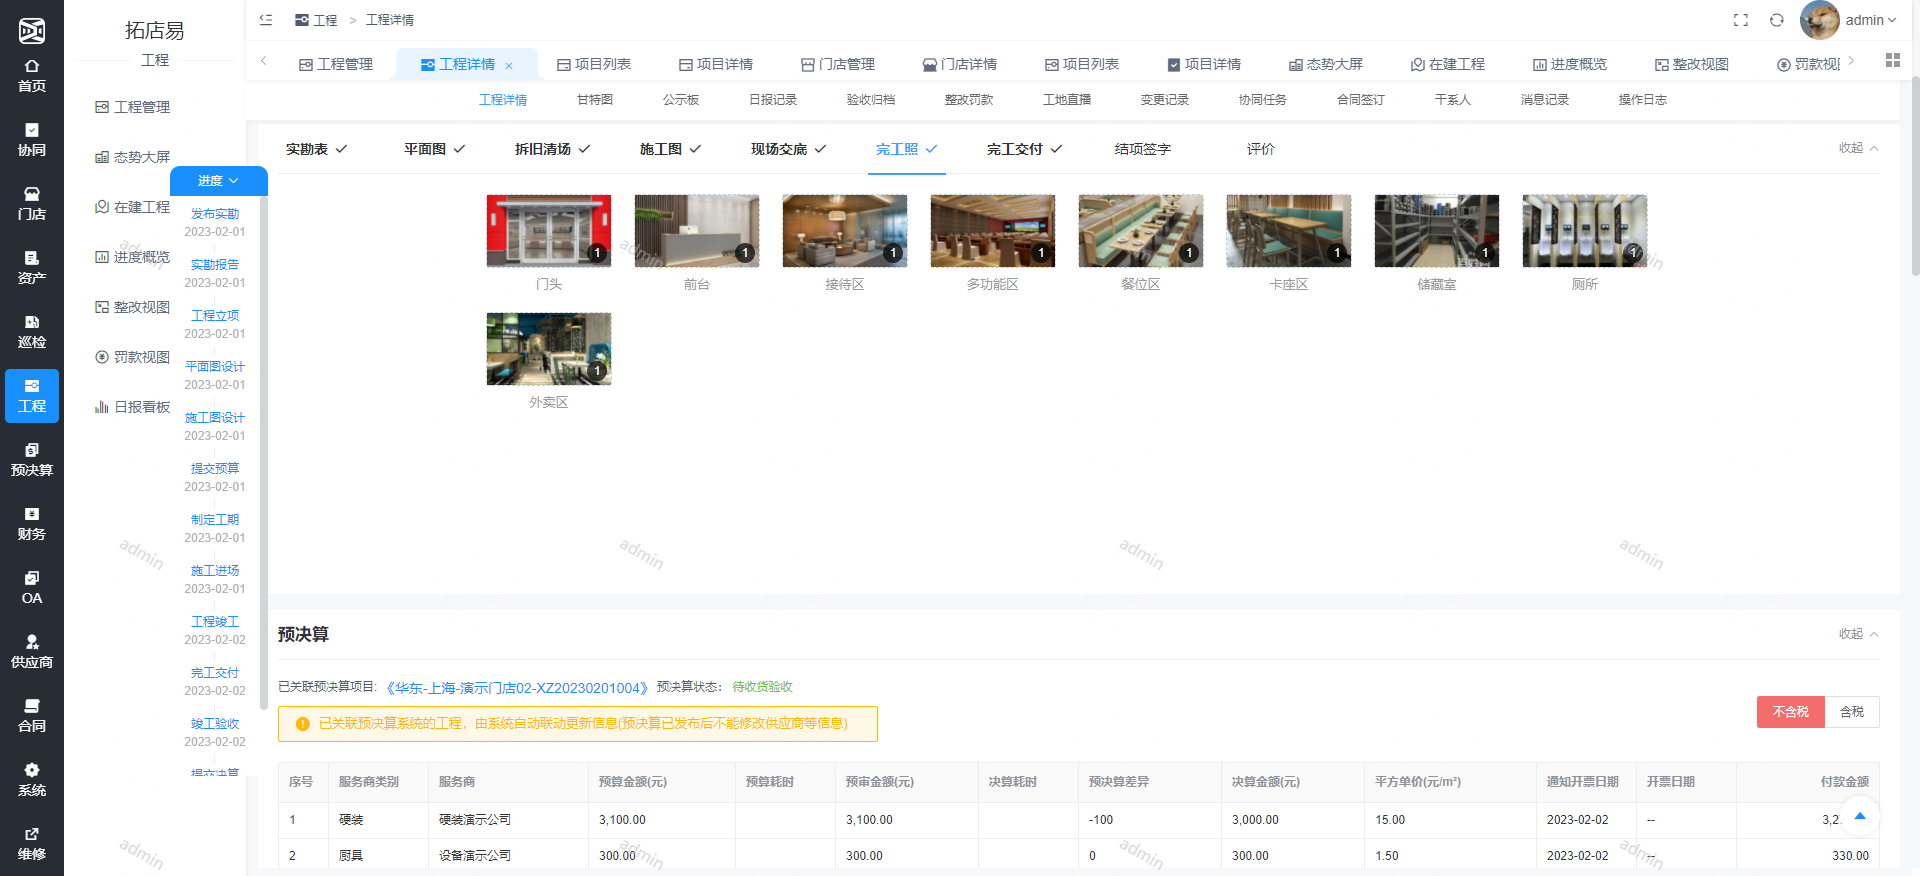Open the 供应商 supplier module icon

coord(32,651)
